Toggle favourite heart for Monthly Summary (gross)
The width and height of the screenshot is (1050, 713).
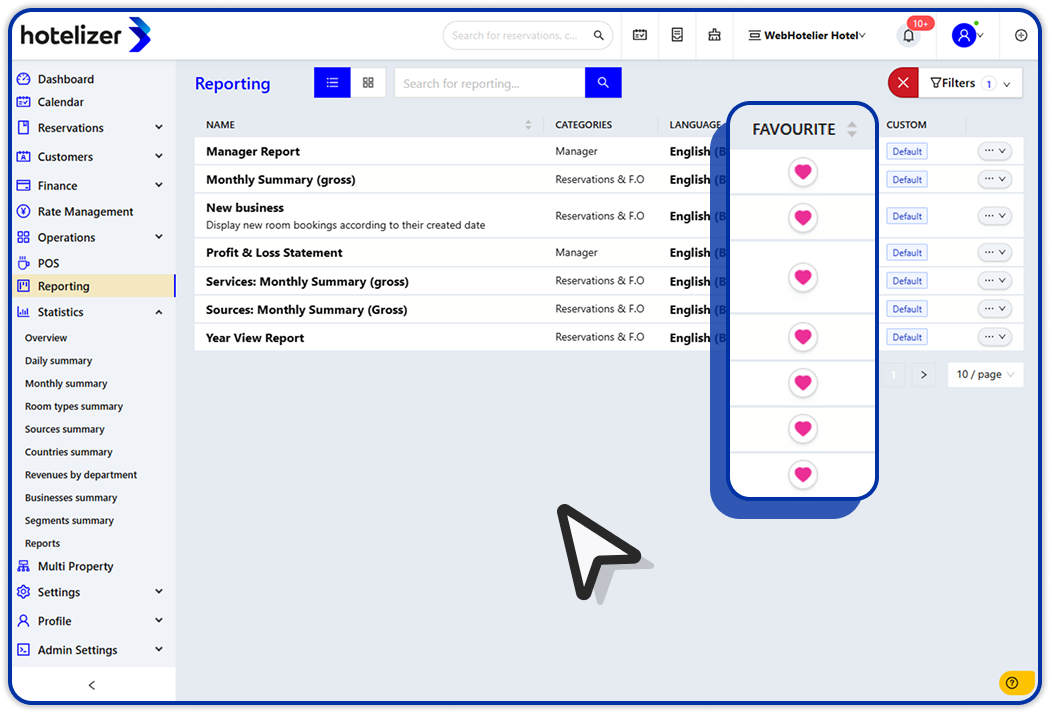(802, 217)
